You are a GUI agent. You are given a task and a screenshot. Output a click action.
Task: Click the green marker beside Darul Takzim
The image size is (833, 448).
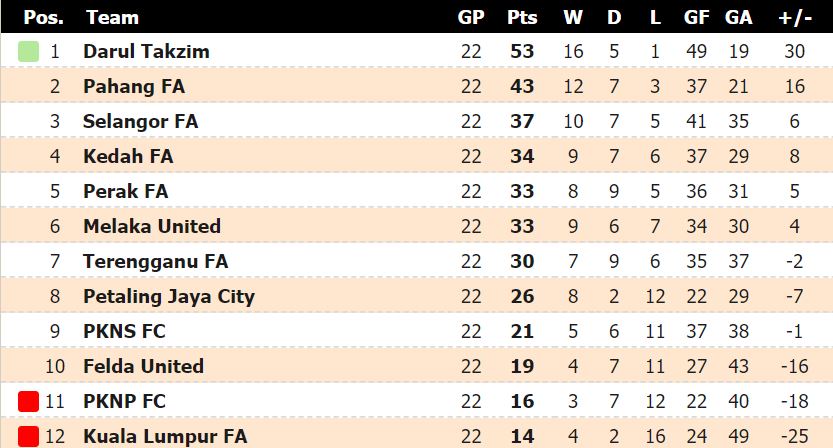(x=28, y=51)
